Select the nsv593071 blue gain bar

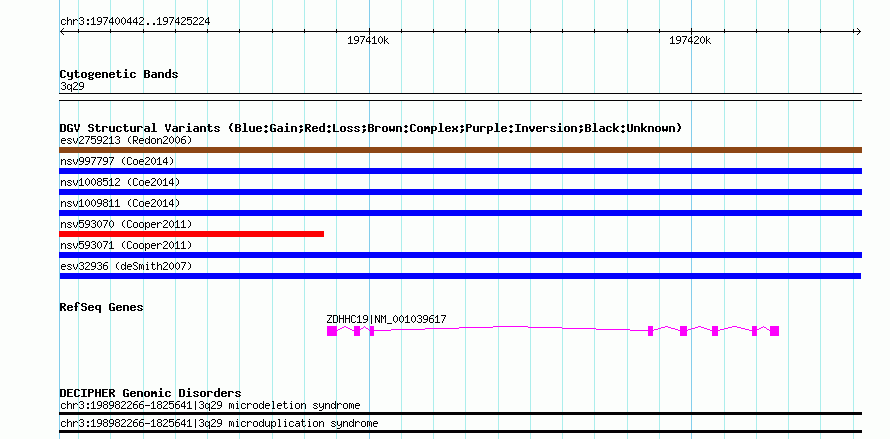pyautogui.click(x=460, y=255)
